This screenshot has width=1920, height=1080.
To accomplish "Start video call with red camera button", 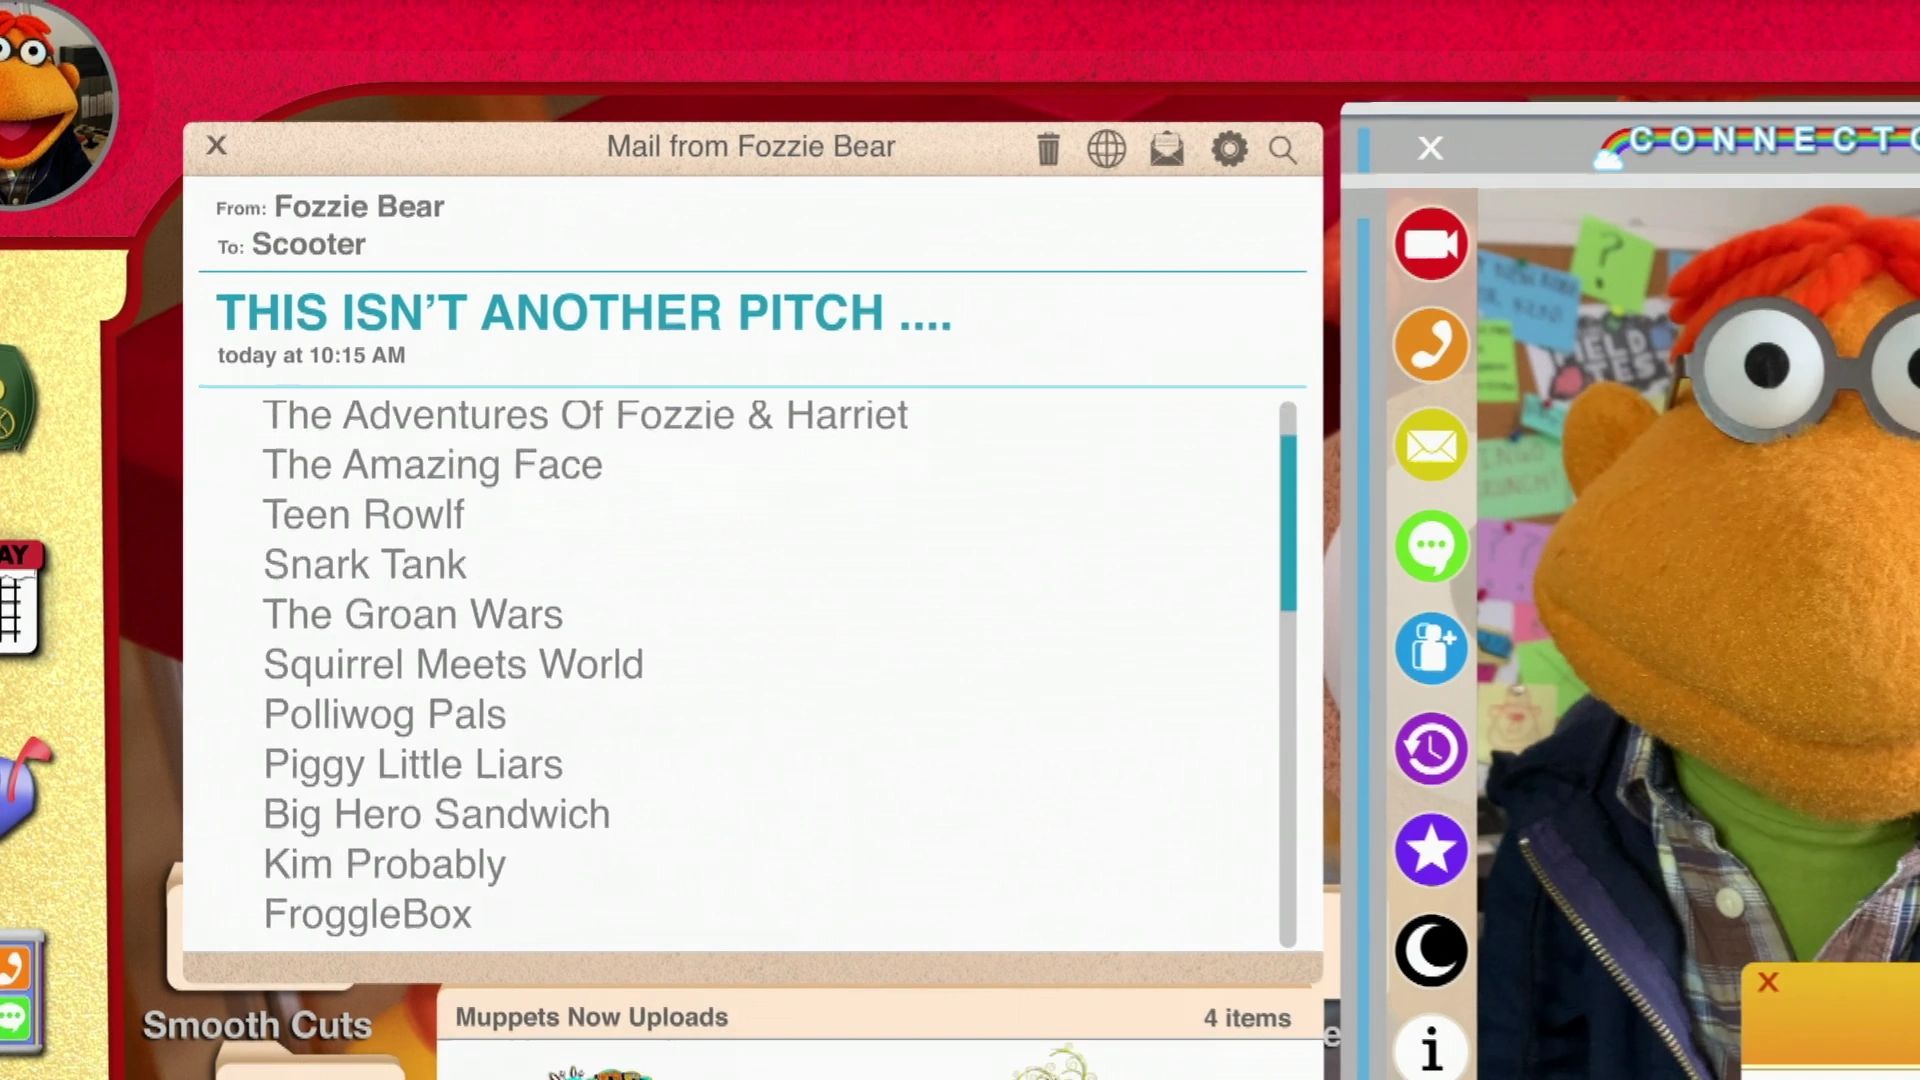I will tap(1431, 244).
